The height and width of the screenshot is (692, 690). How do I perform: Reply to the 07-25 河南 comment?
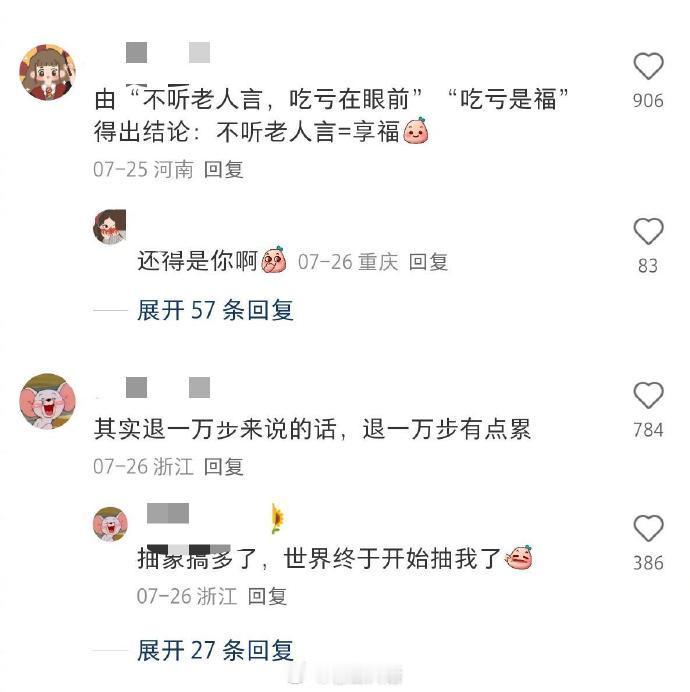coord(224,169)
